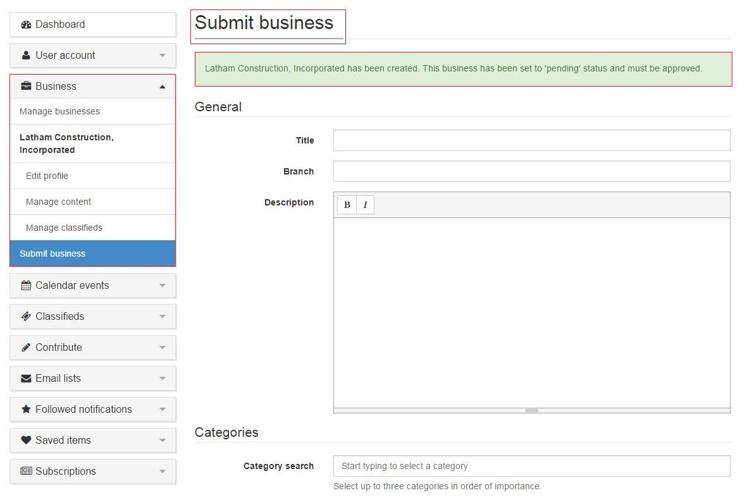This screenshot has height=500, width=747.
Task: Open Edit profile link
Action: [x=47, y=176]
